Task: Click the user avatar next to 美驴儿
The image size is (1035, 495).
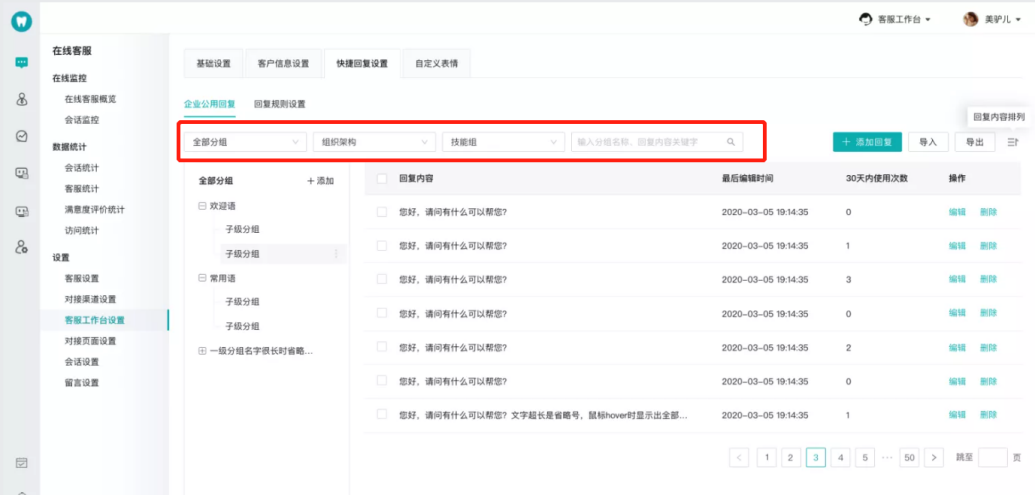Action: 970,19
